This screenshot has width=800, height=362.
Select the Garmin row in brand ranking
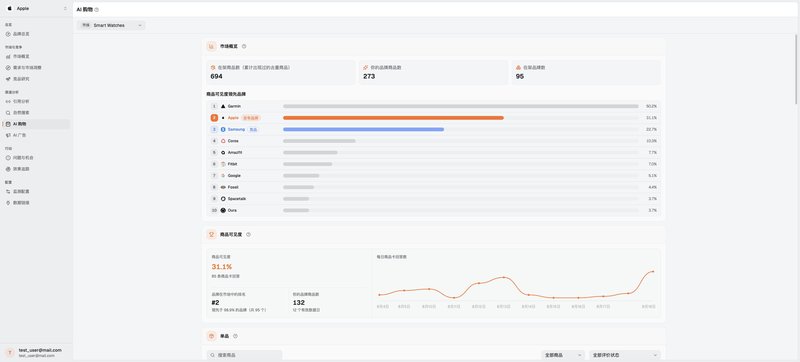(x=434, y=106)
